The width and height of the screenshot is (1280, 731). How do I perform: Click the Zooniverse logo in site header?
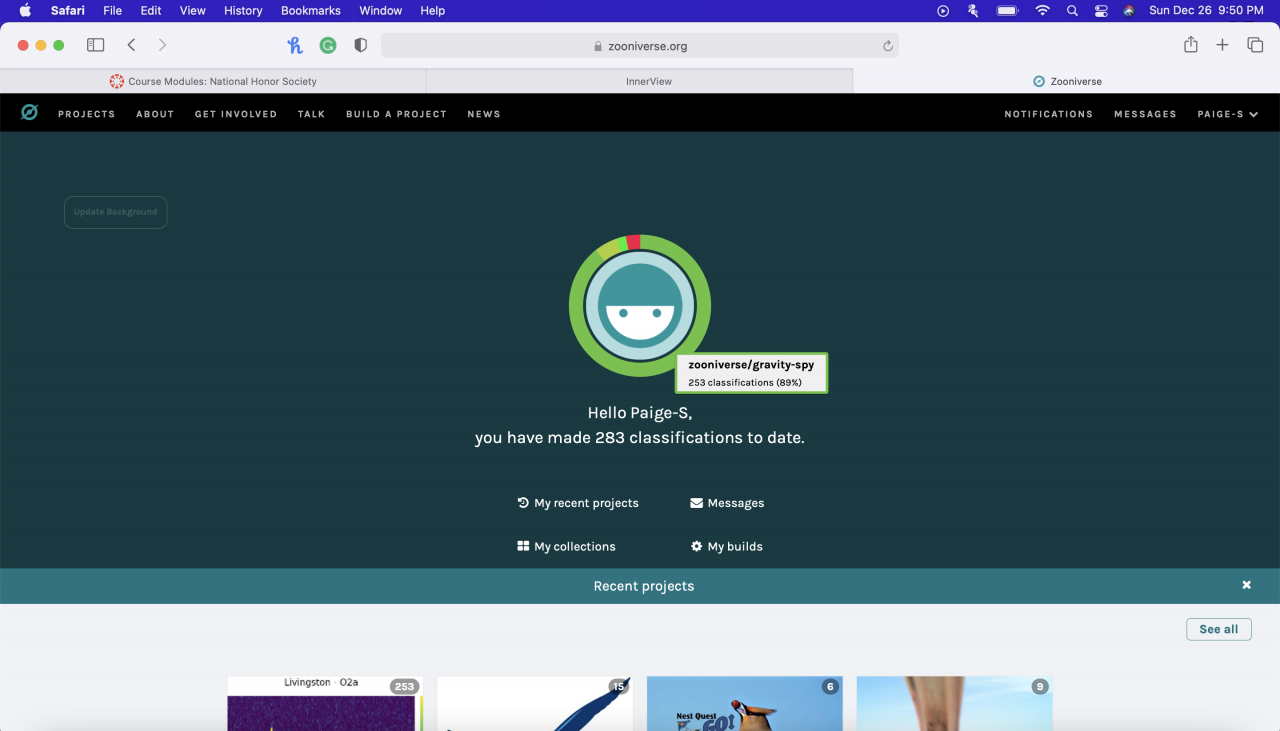click(29, 113)
